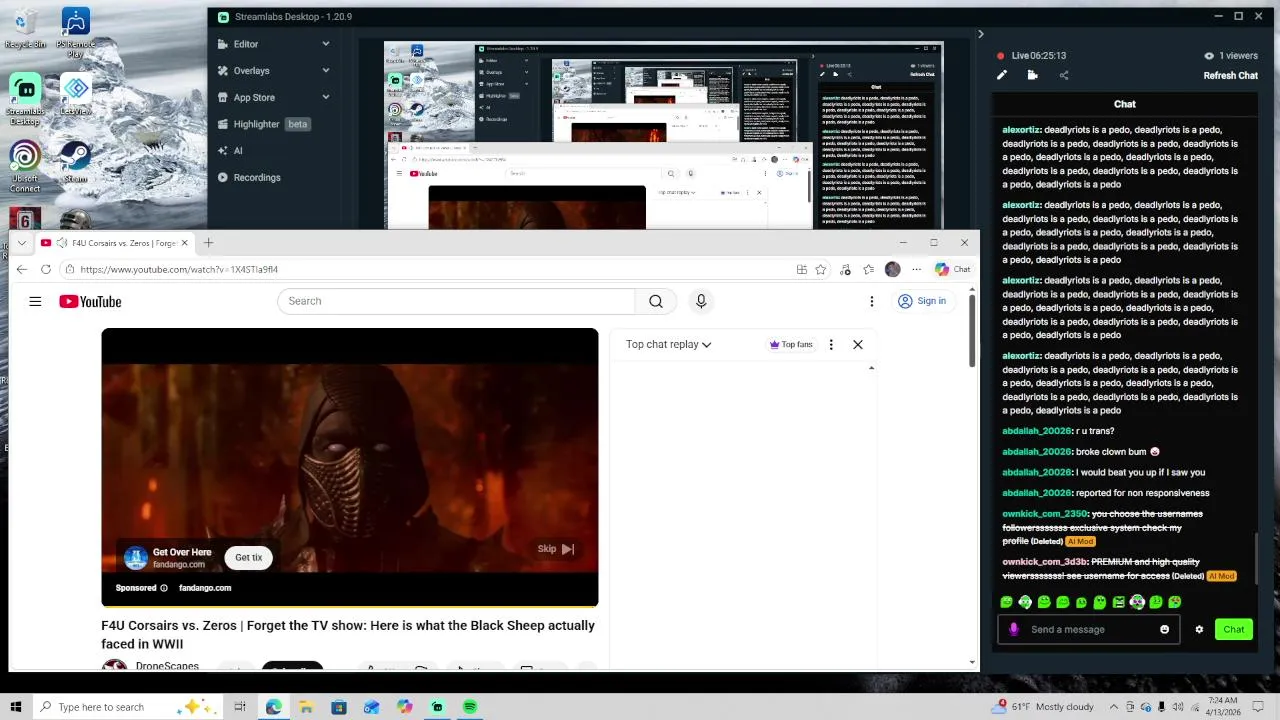Open YouTube settings three-dot menu

pos(871,301)
